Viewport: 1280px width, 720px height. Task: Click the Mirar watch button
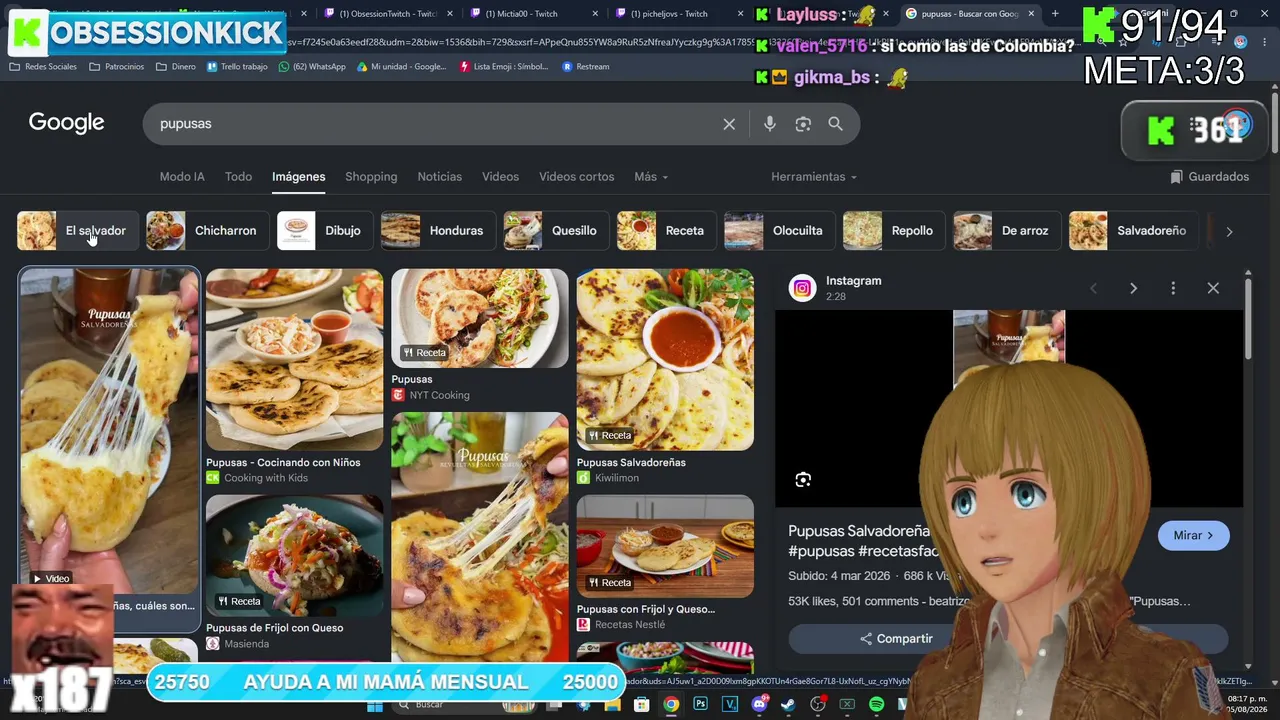[x=1194, y=536]
